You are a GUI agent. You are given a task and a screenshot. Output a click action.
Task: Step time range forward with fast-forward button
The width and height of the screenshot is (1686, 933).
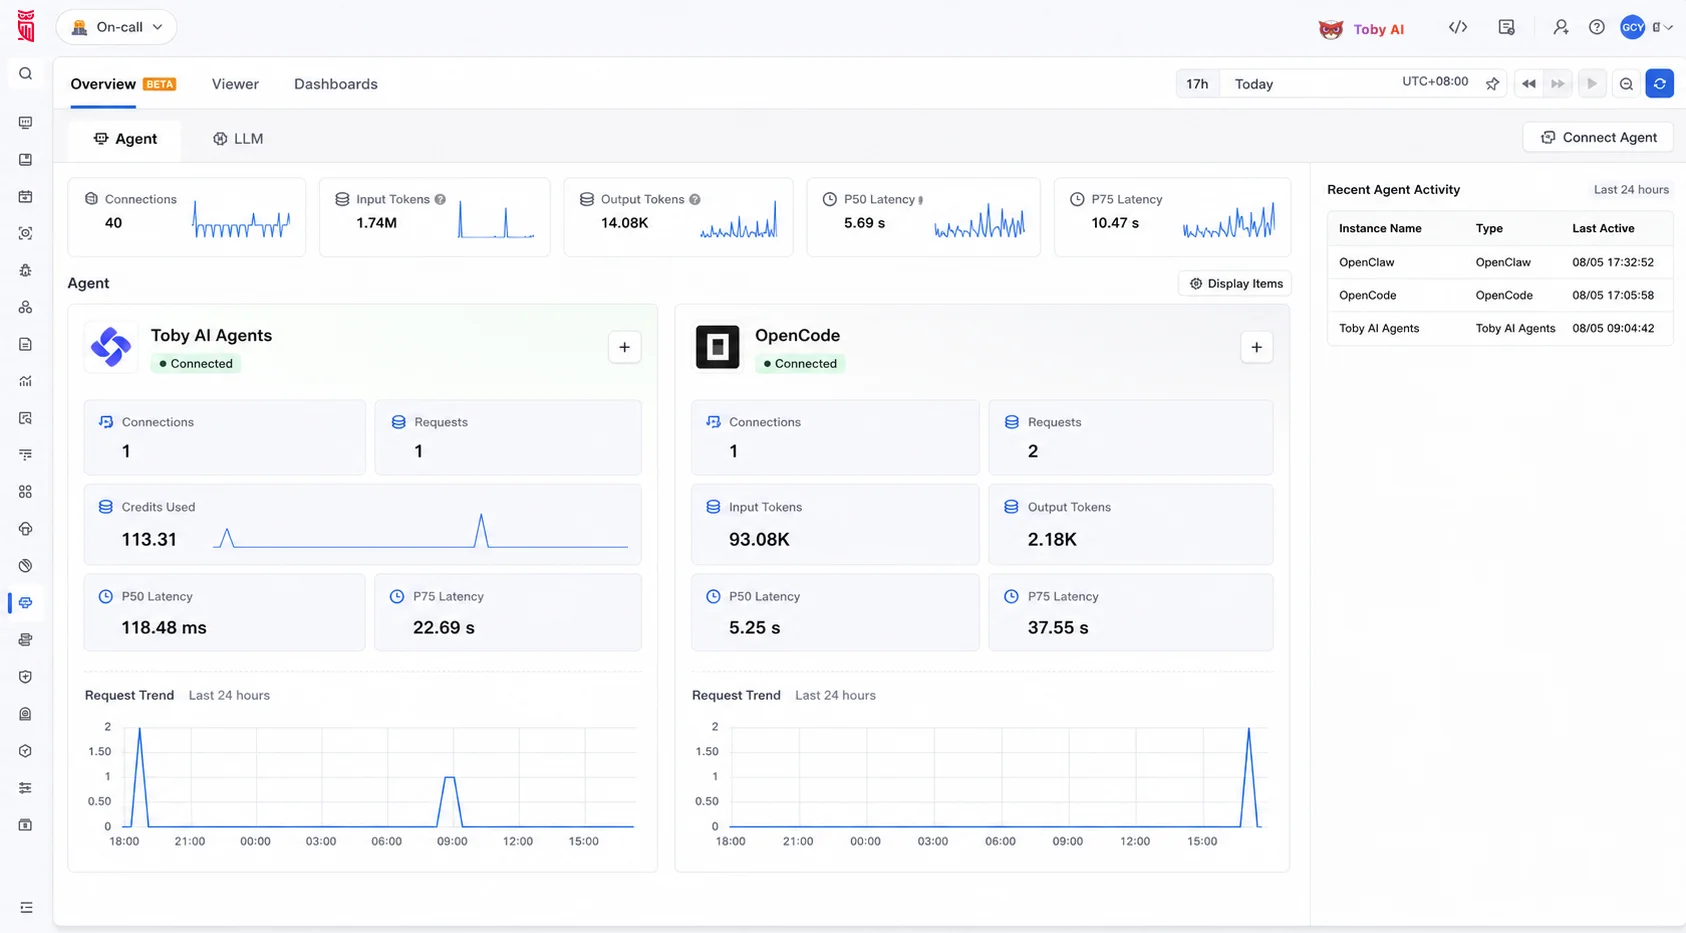[x=1558, y=84]
